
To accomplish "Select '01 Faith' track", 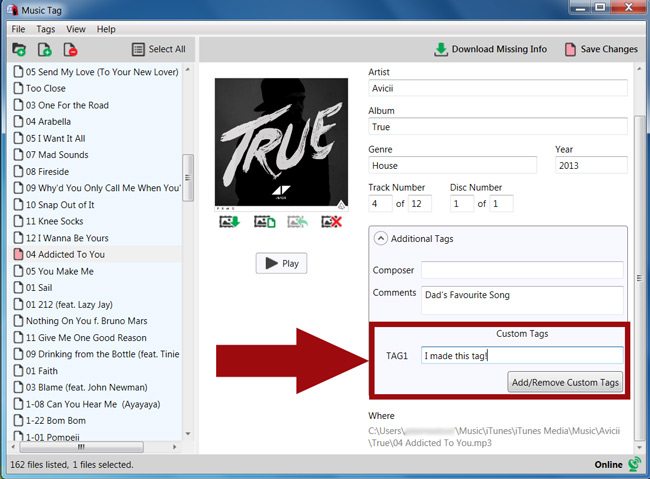I will tap(42, 370).
